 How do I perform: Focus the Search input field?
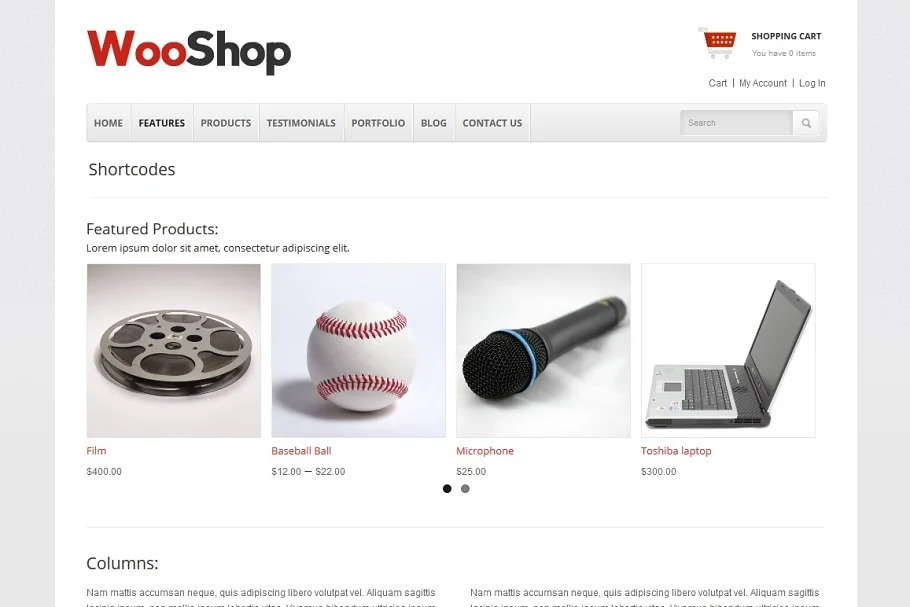click(x=736, y=123)
